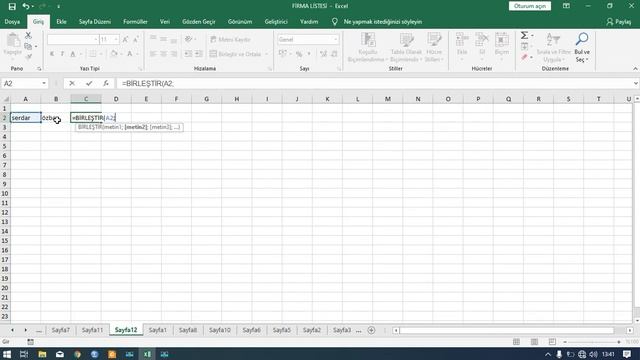Click the lightbulb Tell Me icon

click(x=335, y=22)
